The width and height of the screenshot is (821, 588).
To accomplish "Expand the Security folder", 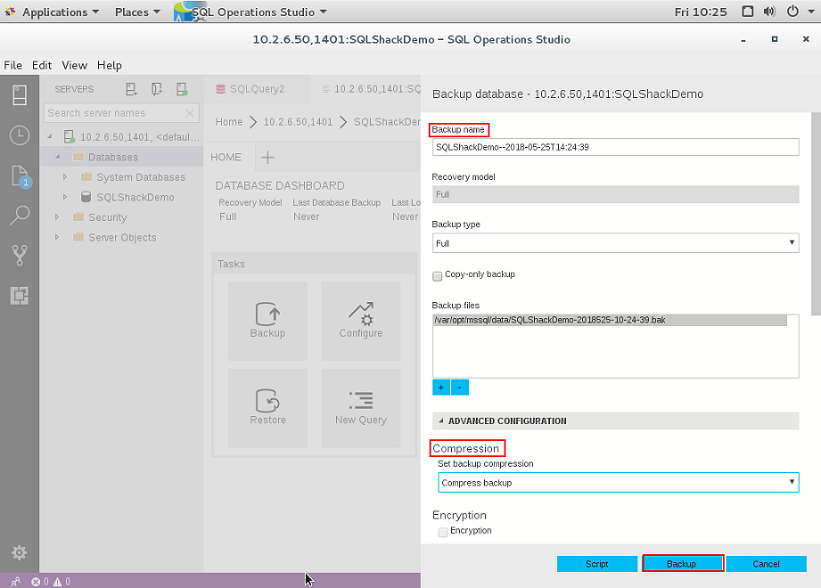I will point(57,217).
